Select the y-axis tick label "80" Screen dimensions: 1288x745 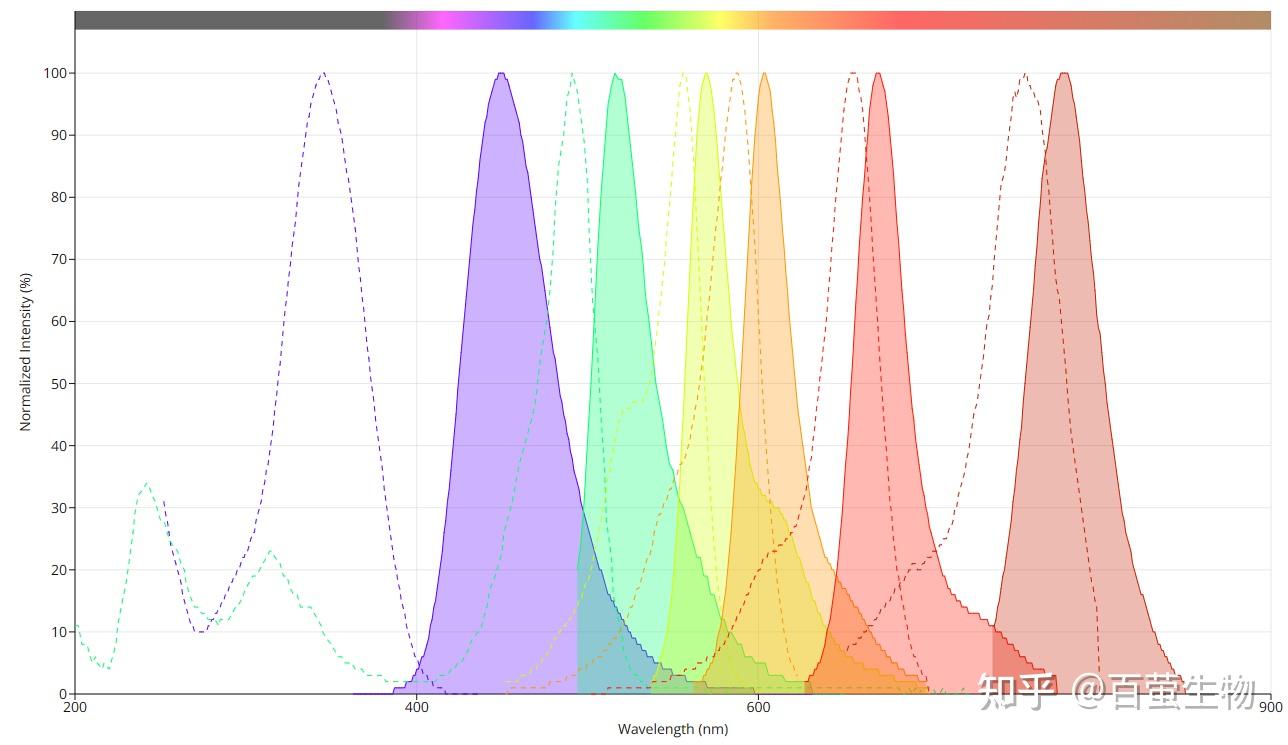[58, 197]
